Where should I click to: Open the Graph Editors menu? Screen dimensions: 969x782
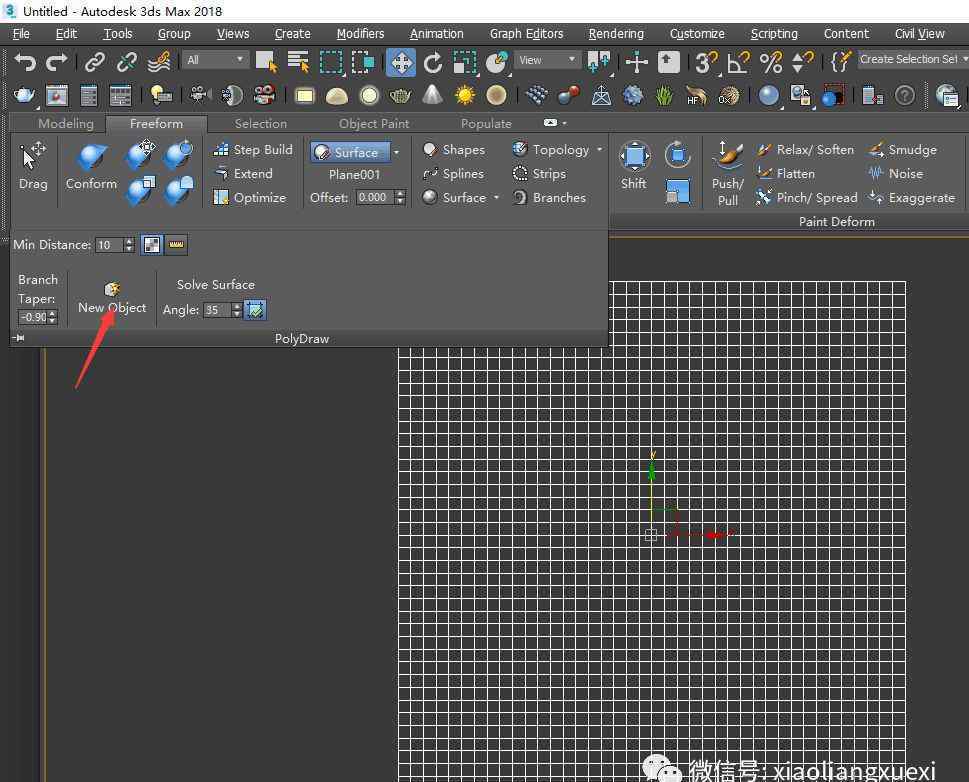(527, 33)
